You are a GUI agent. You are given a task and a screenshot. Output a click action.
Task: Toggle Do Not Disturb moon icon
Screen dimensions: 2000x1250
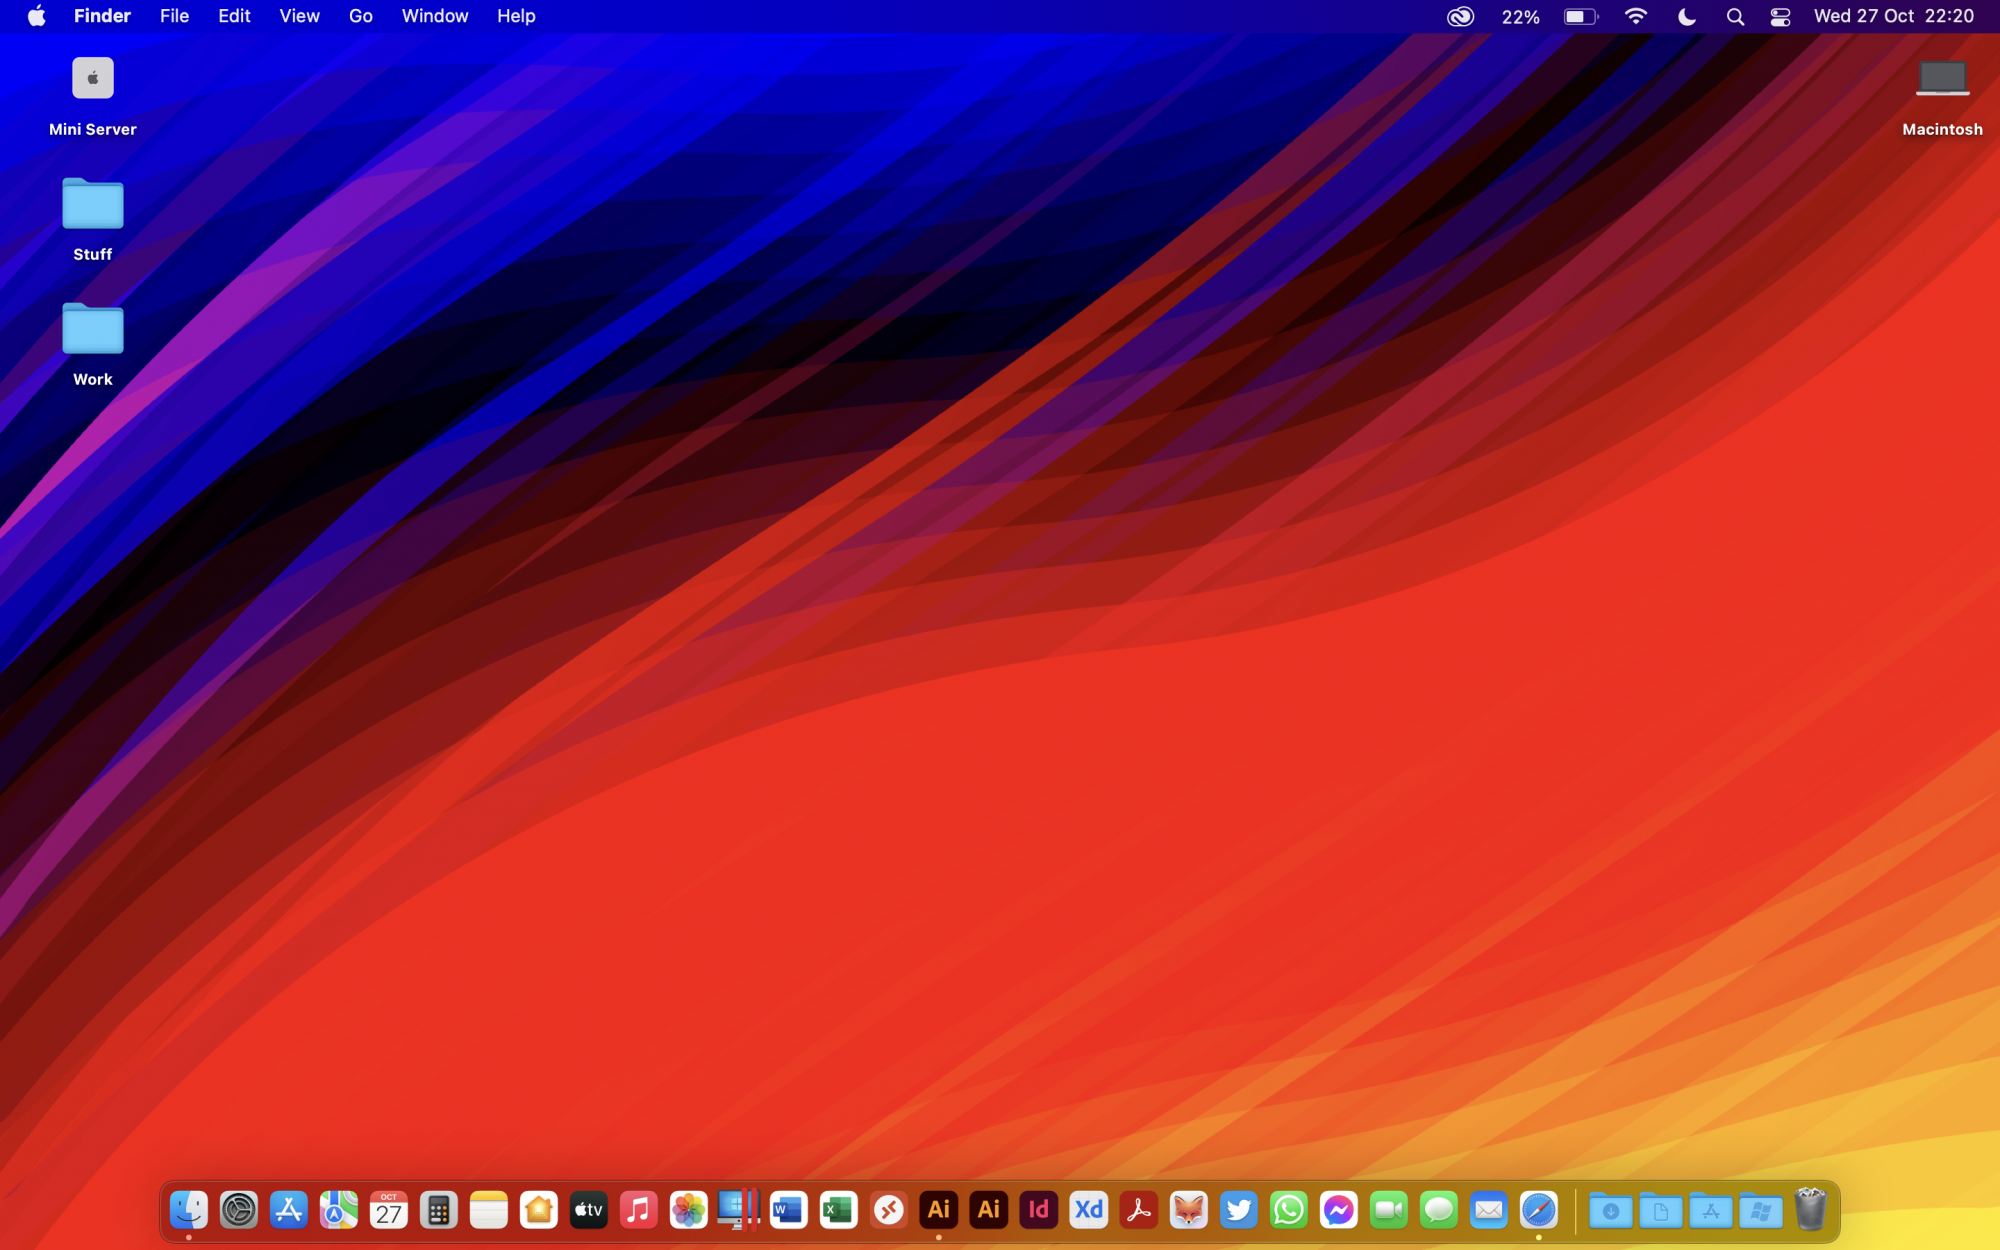(x=1686, y=16)
